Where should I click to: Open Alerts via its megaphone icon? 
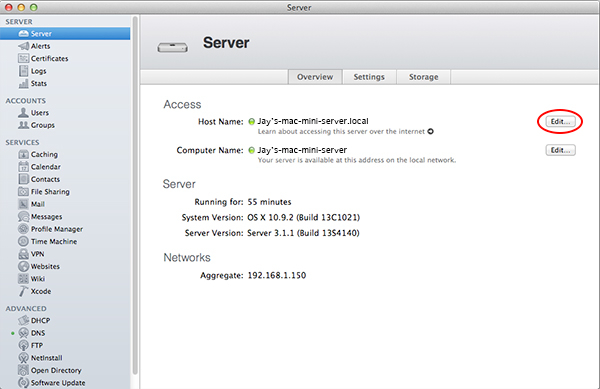tap(23, 46)
